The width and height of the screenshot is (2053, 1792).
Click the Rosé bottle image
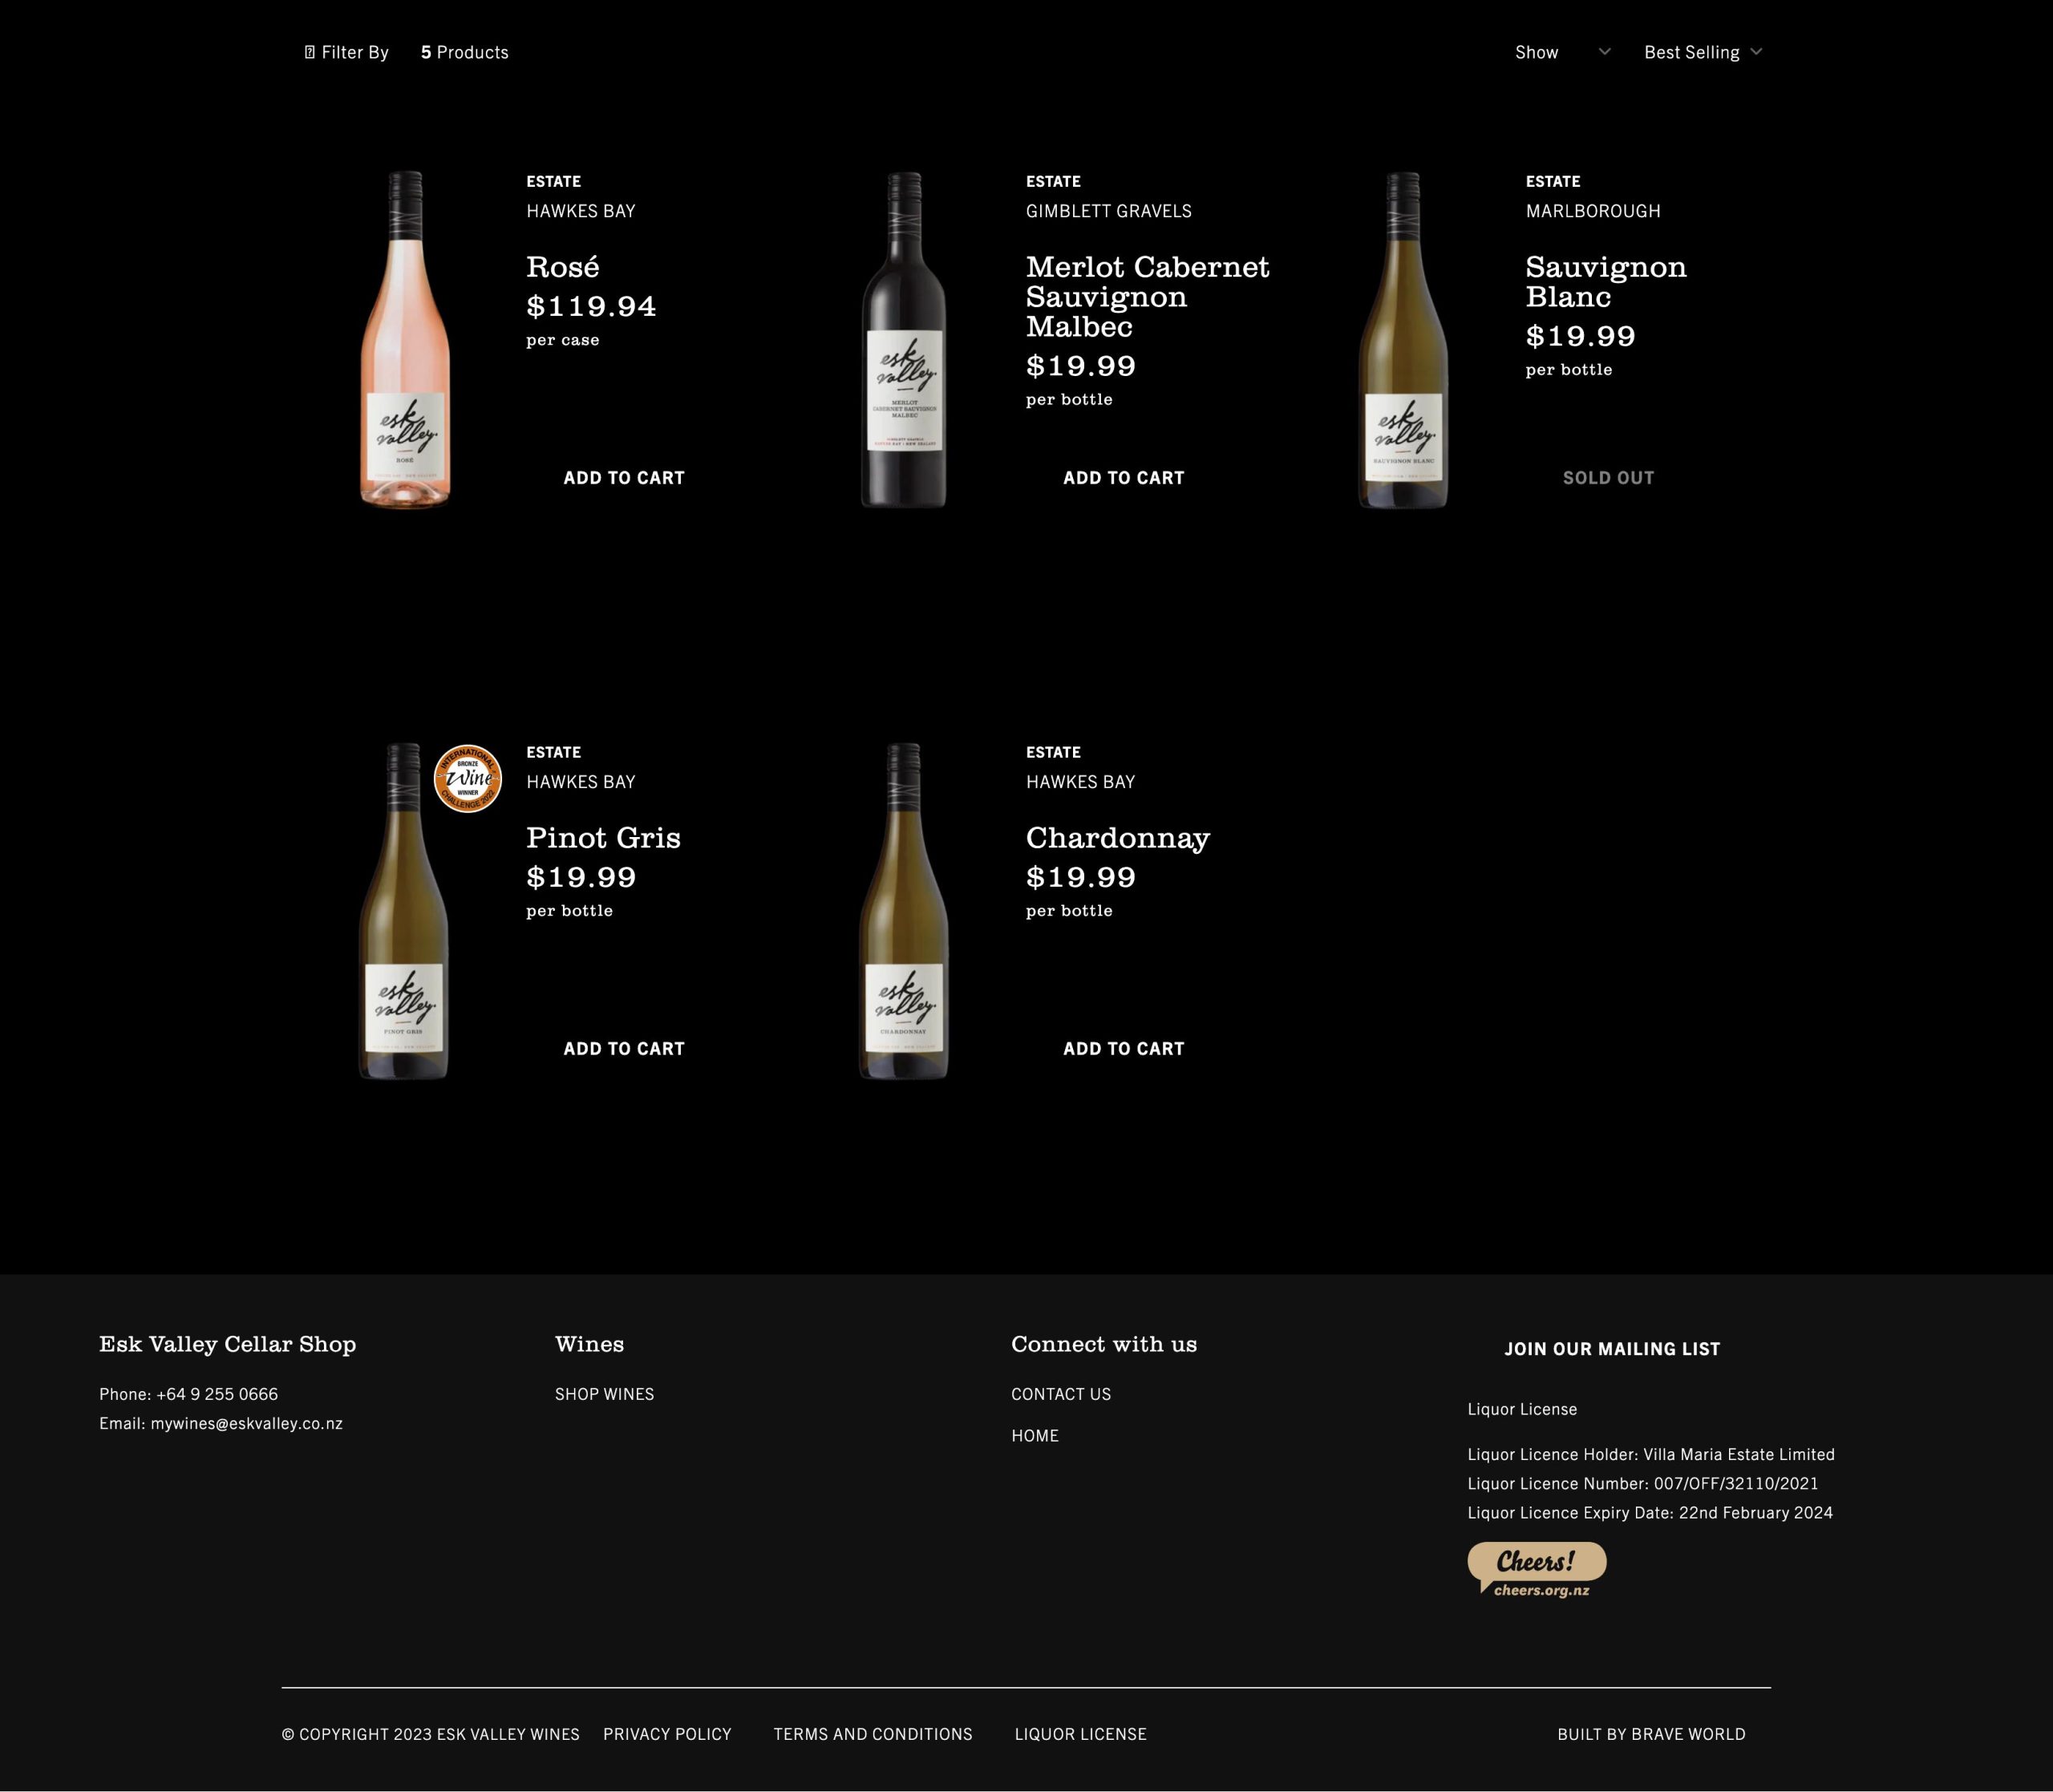pos(405,340)
